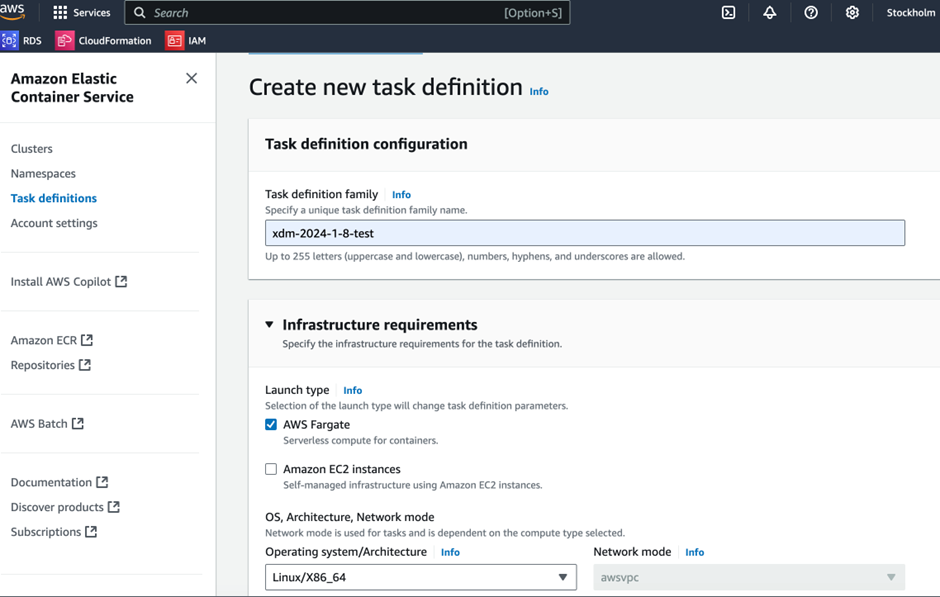Open the AWS Batch link

click(39, 423)
